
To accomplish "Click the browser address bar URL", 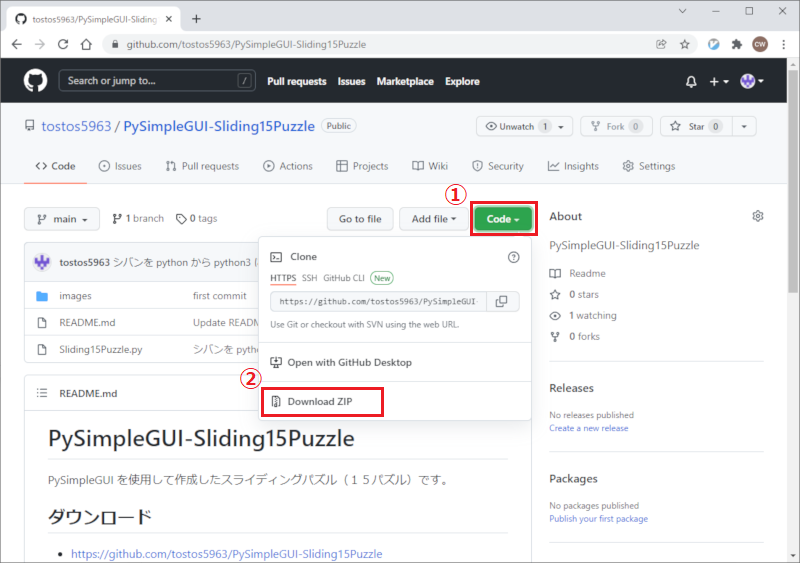I will point(246,44).
